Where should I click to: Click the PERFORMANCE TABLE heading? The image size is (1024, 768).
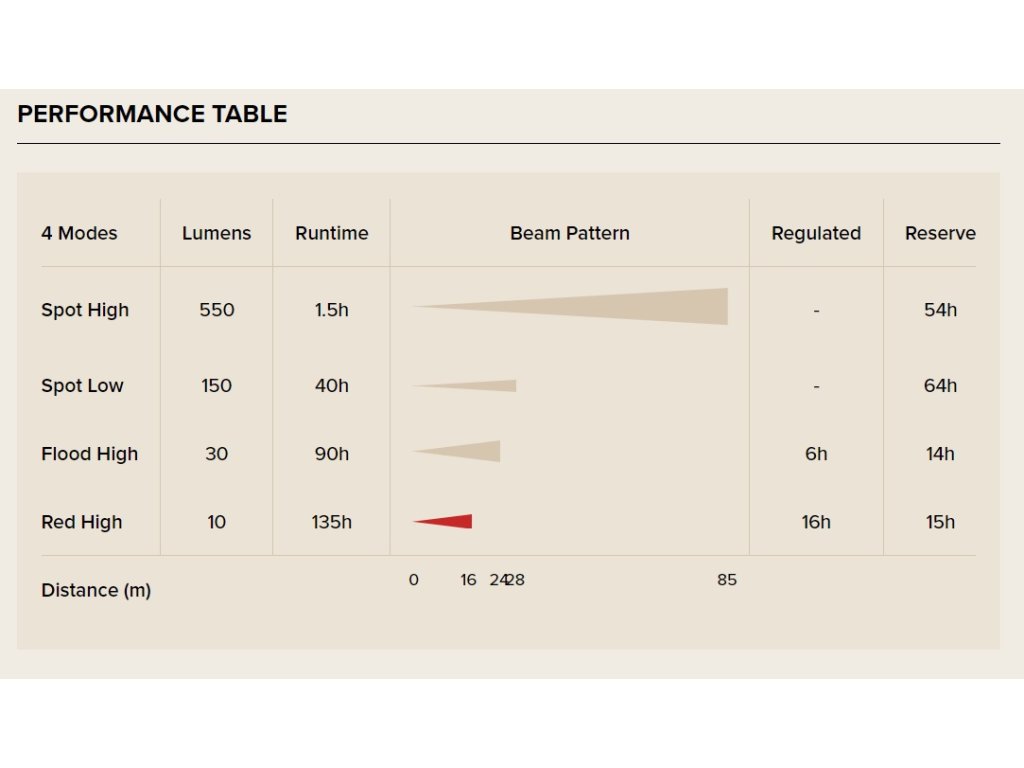(152, 114)
